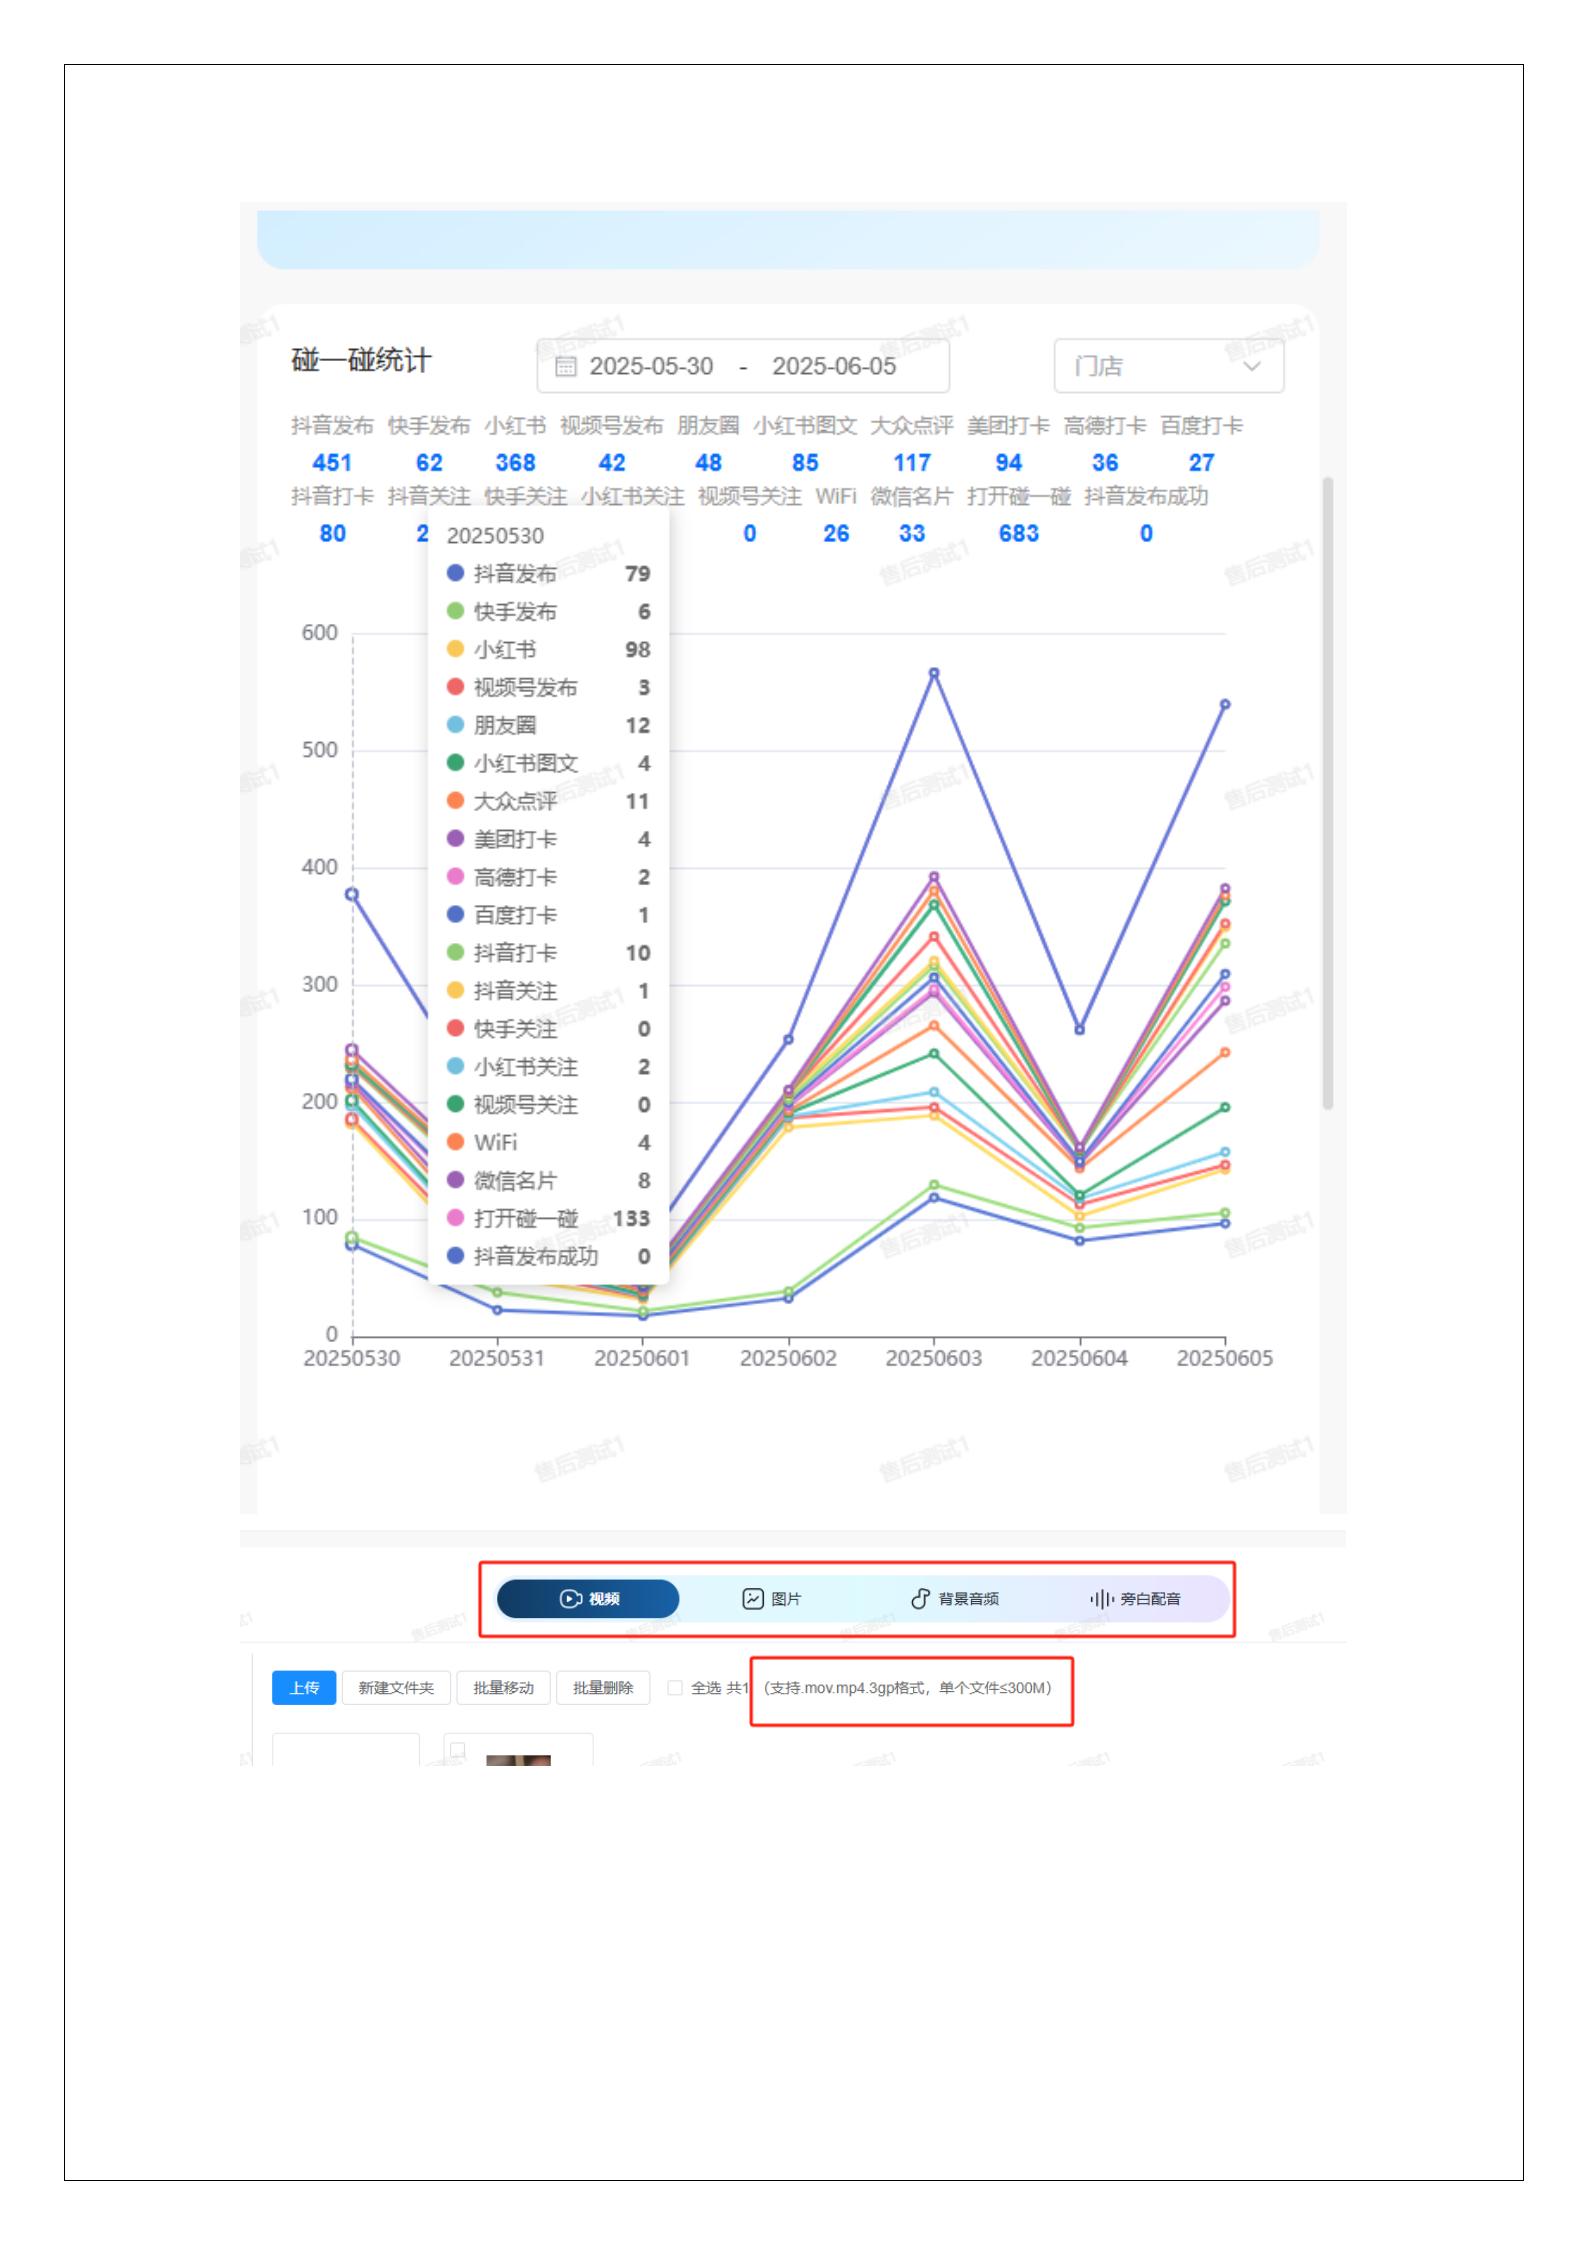
Task: Click the peak data point at 20250603
Action: coord(934,673)
